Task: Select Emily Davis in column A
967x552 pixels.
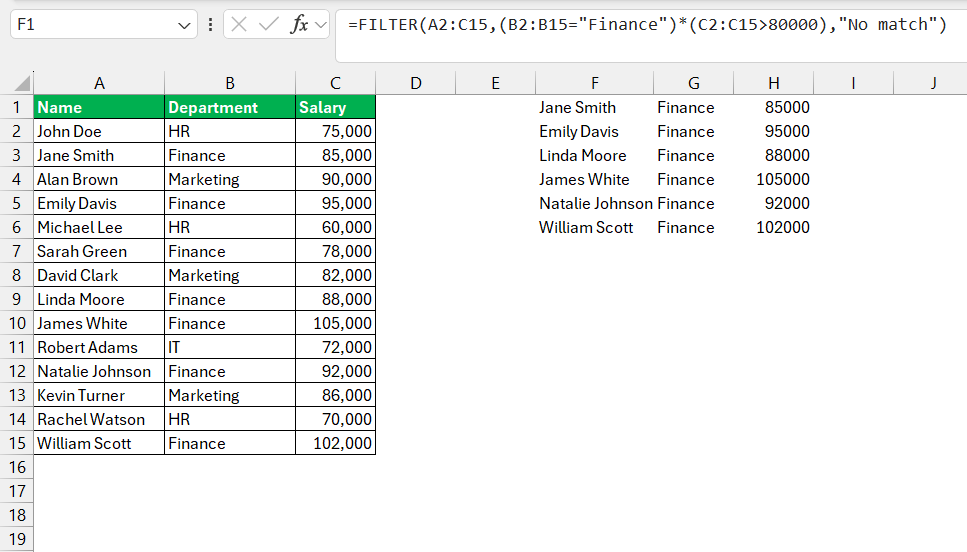Action: point(99,204)
